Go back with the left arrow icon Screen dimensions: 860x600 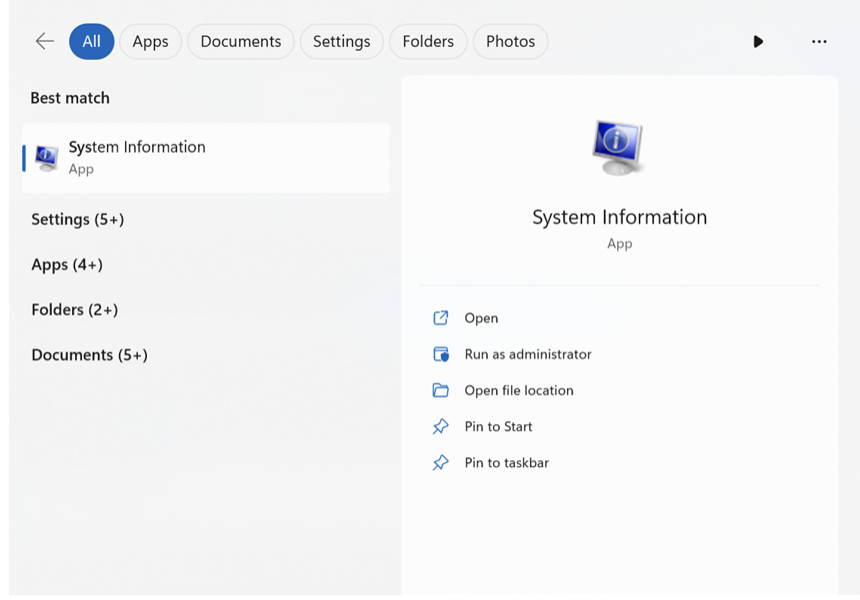[x=44, y=41]
